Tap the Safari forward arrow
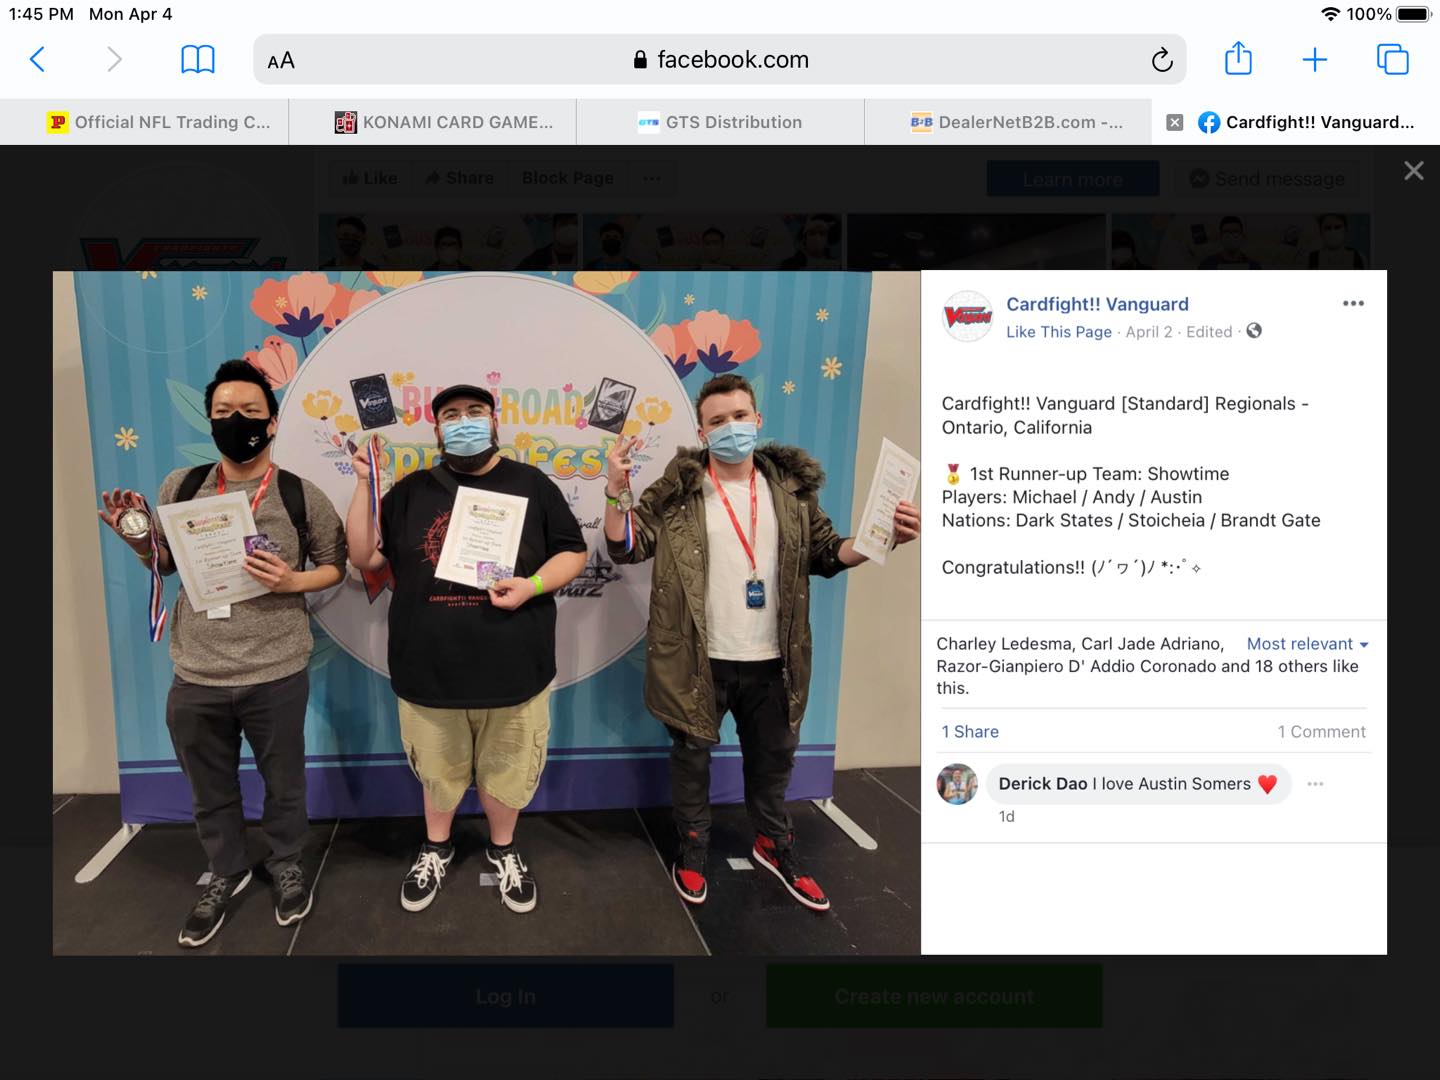 point(114,60)
